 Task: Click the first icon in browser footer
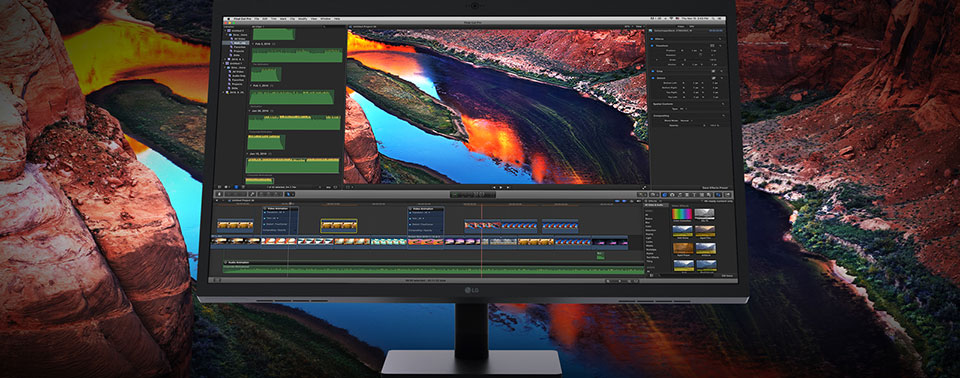coord(219,187)
